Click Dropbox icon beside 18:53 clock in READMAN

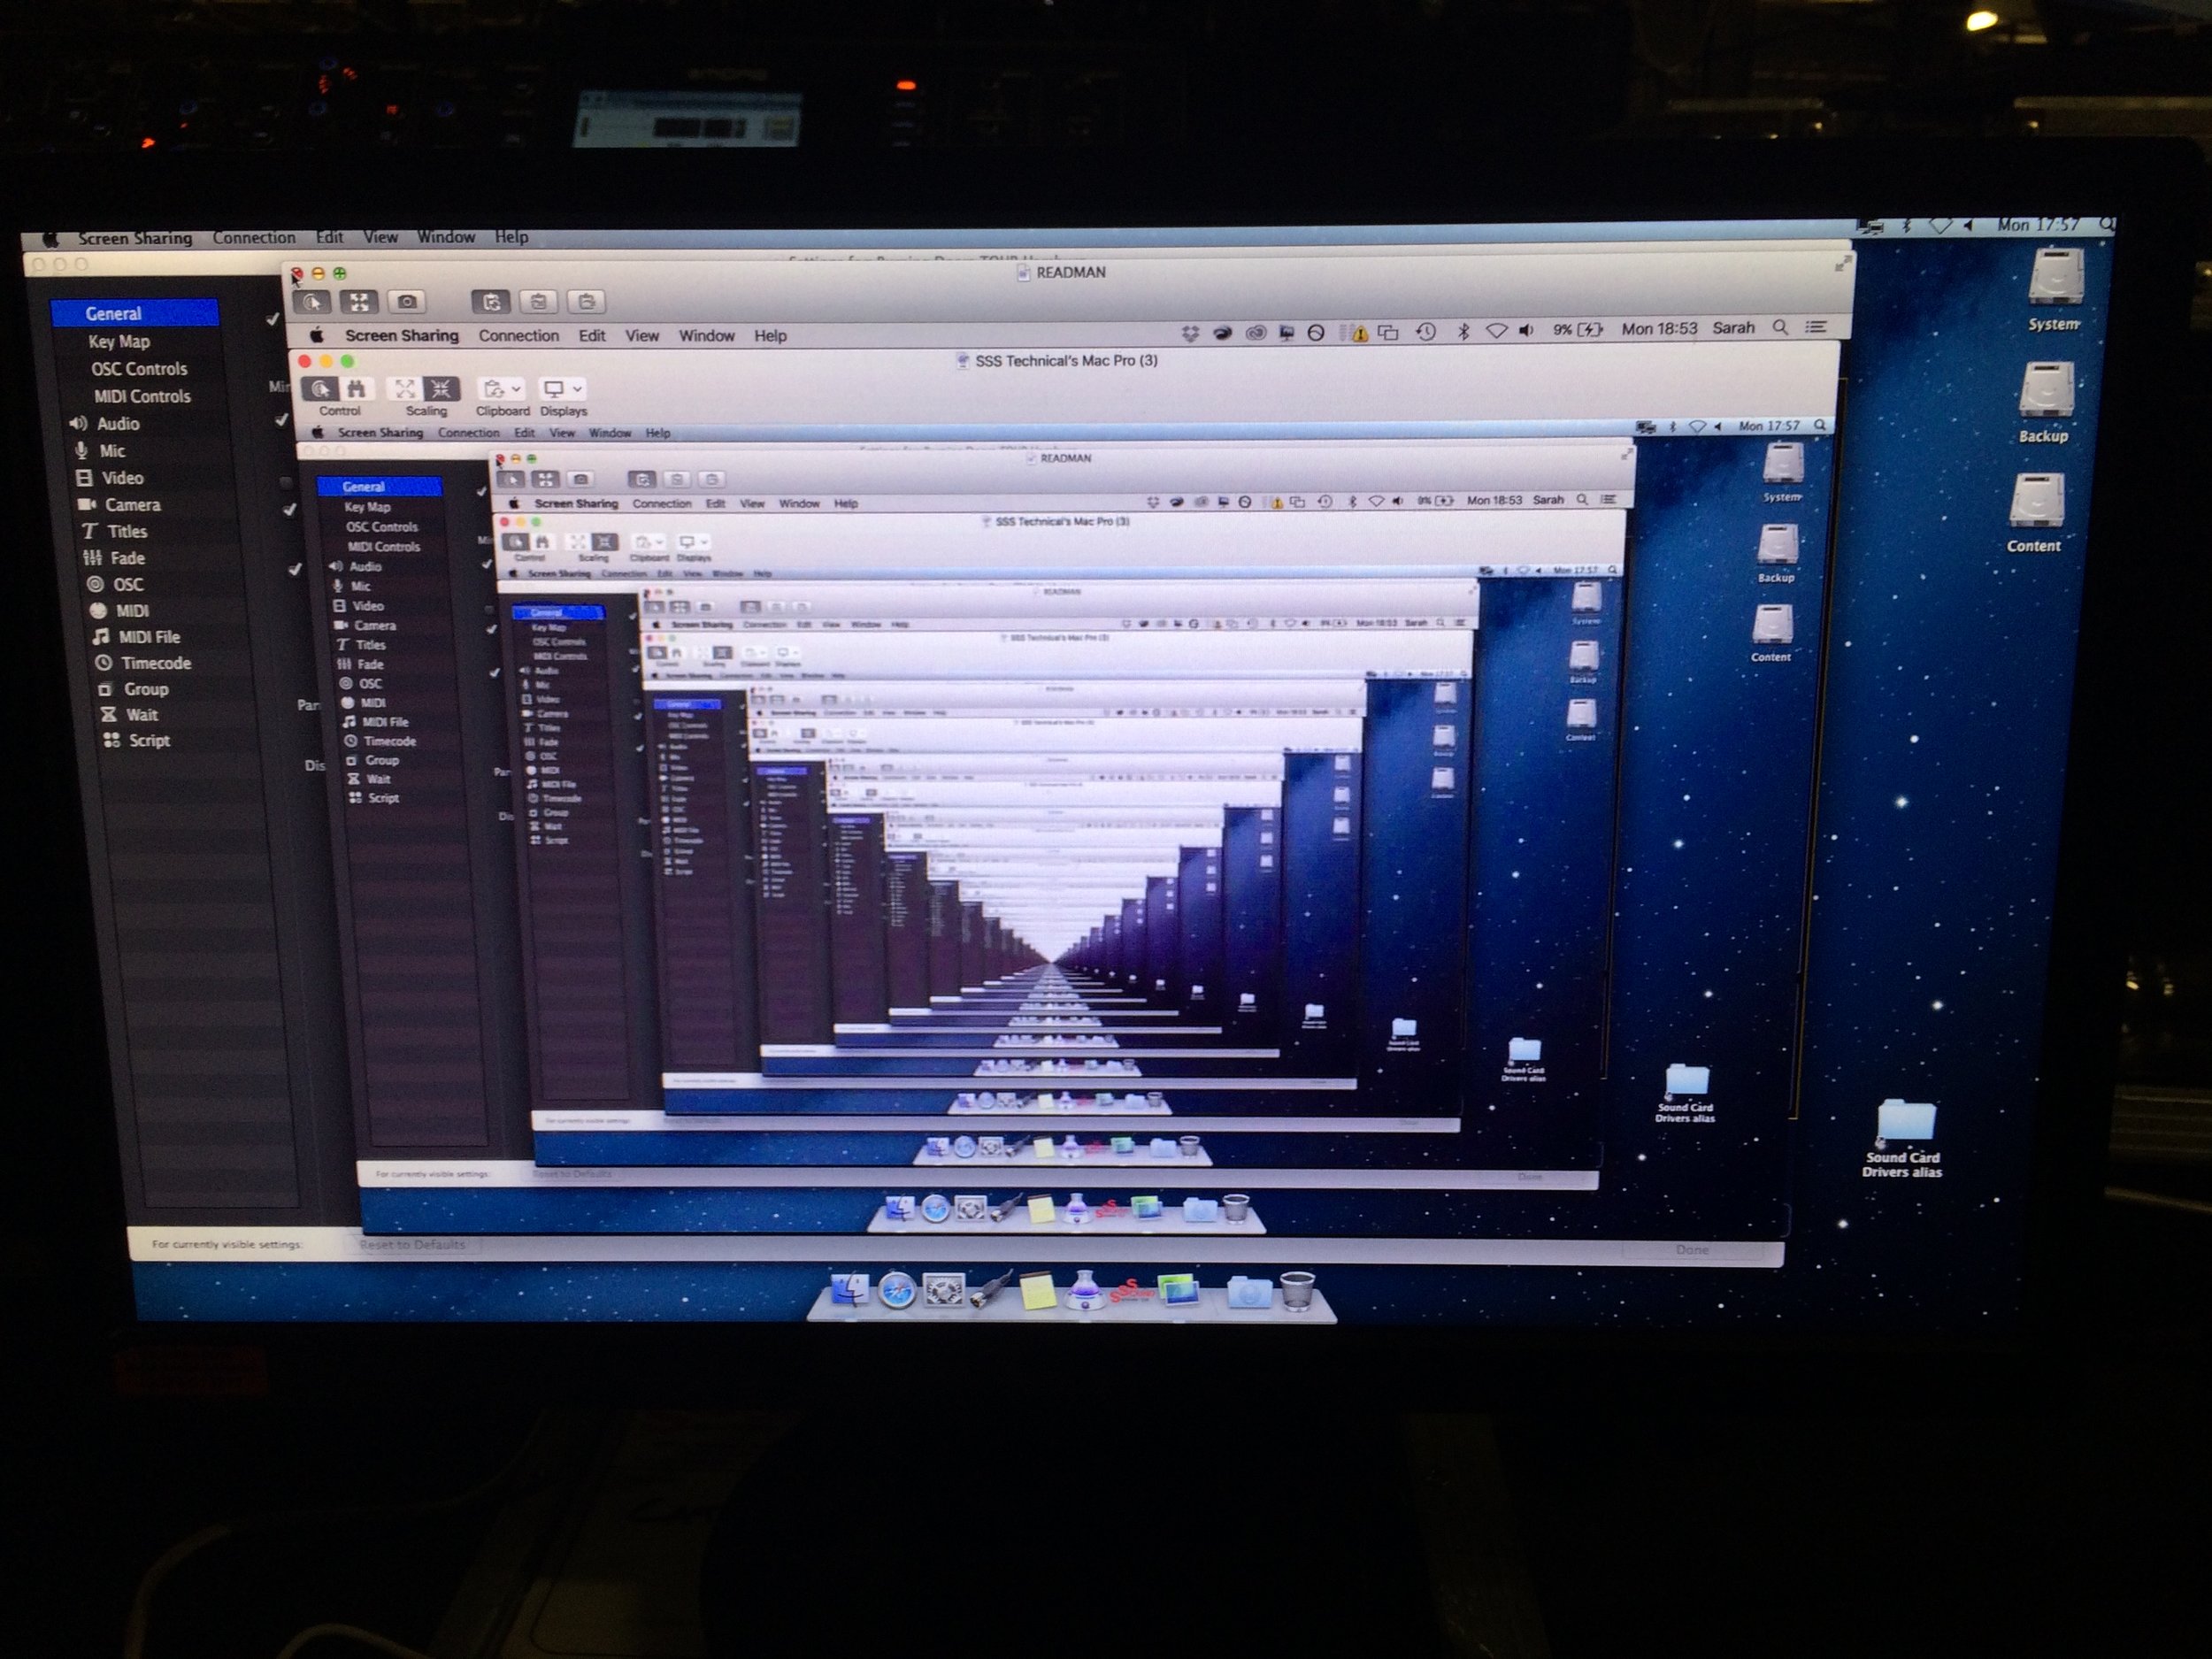(x=1190, y=333)
